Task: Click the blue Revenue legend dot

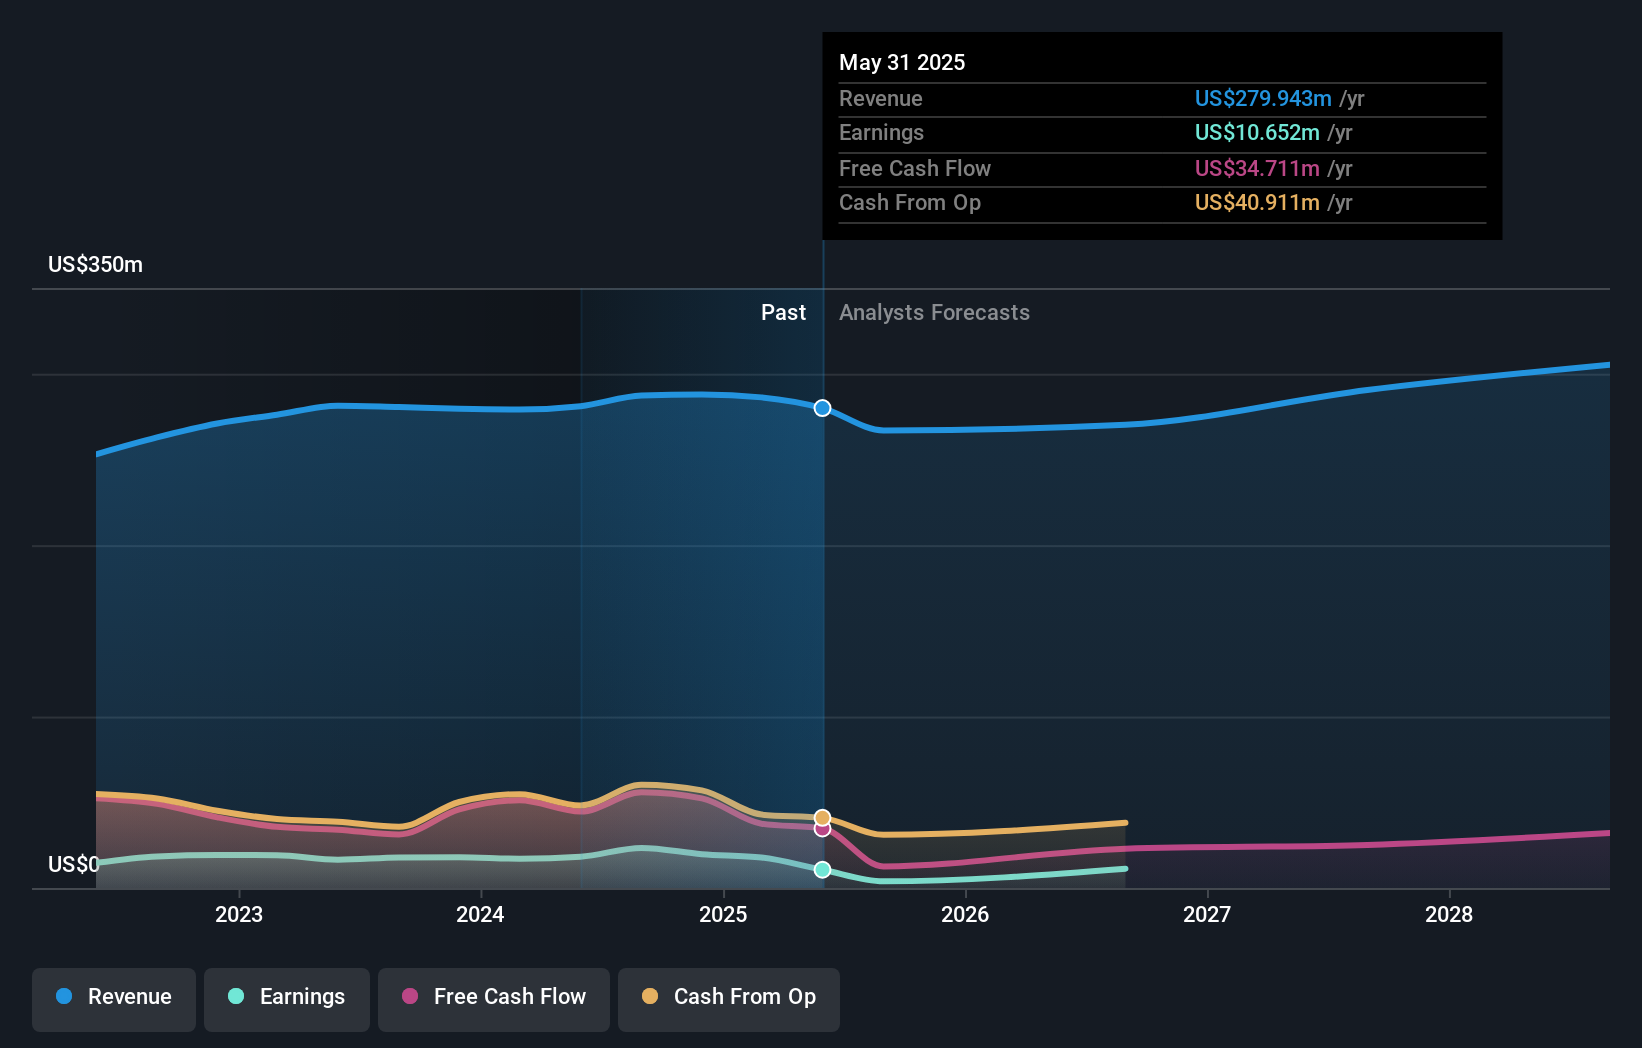Action: tap(64, 997)
